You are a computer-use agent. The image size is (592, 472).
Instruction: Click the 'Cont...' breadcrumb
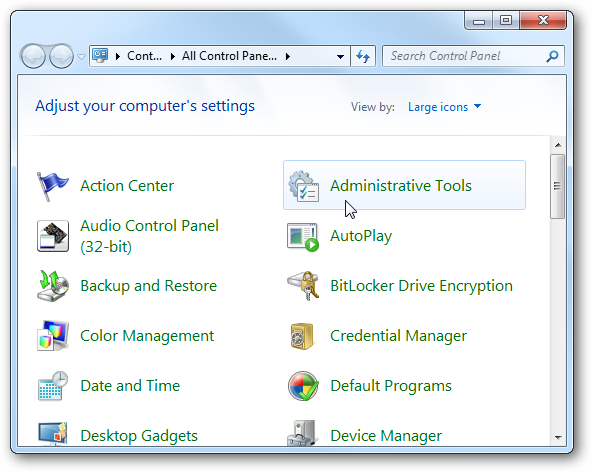click(144, 56)
